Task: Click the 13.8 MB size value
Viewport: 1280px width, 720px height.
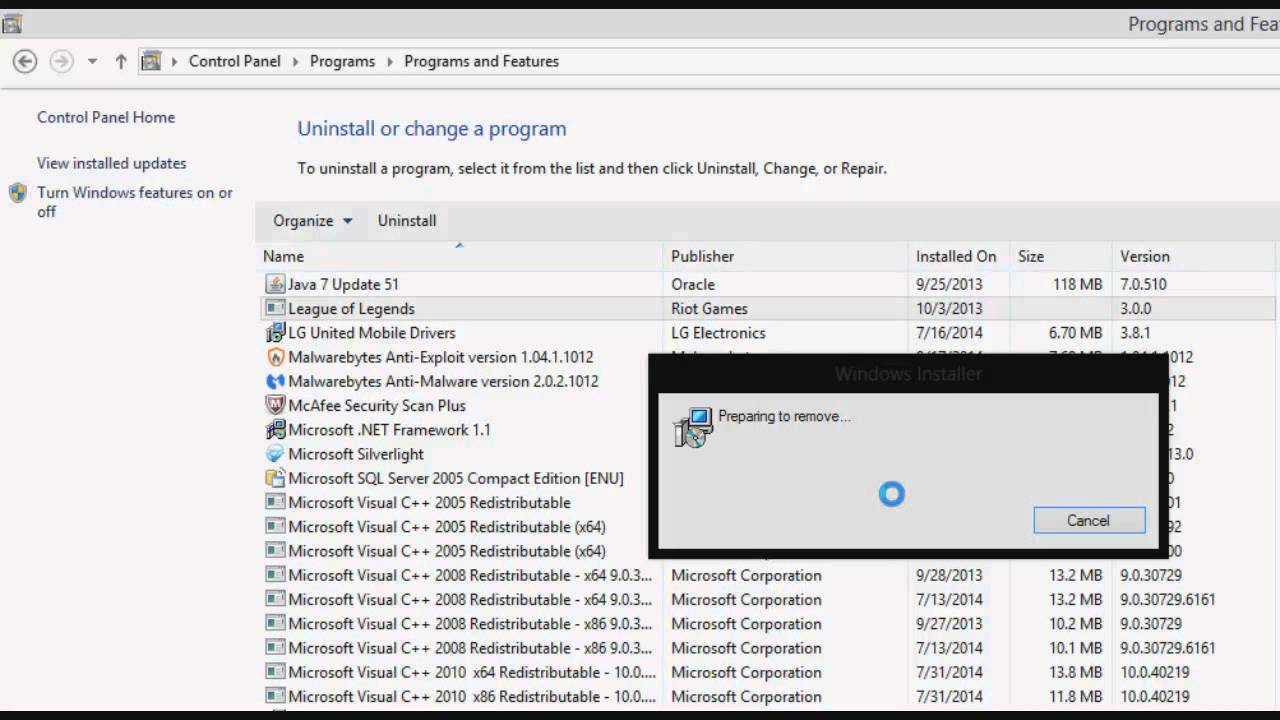Action: tap(1075, 672)
